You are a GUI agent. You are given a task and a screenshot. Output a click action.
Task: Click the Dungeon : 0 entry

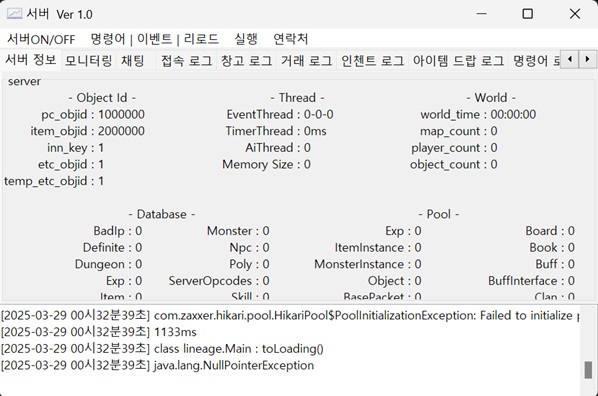[108, 264]
